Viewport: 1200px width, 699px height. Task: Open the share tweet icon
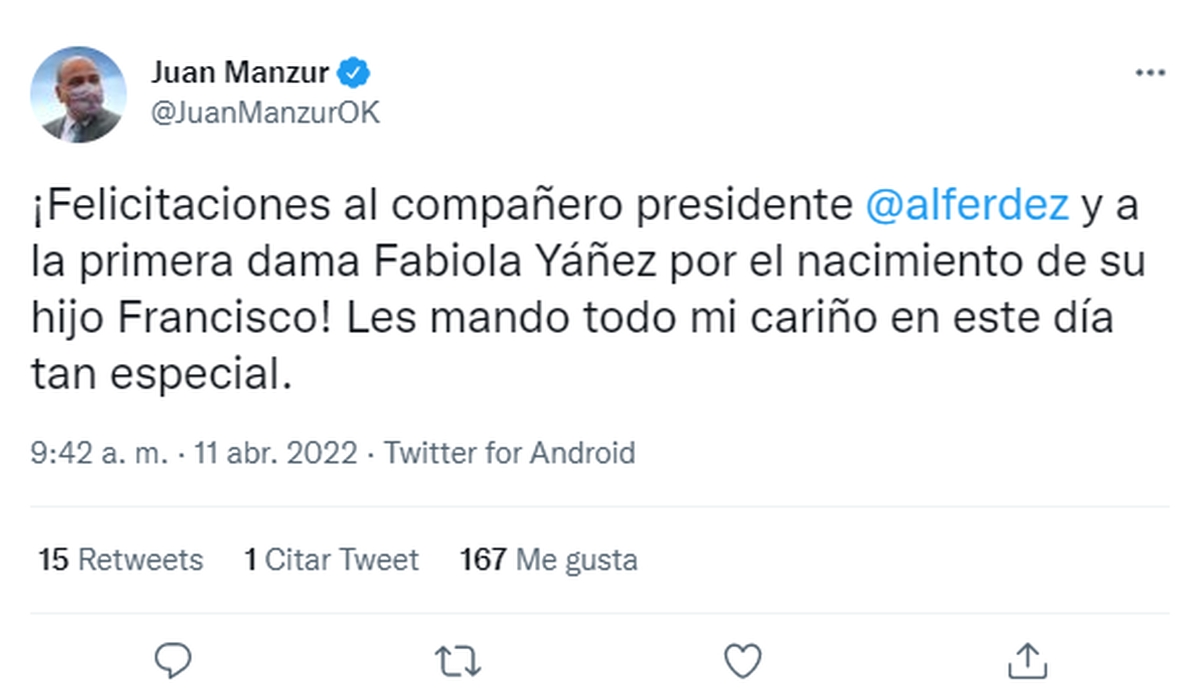(1026, 659)
